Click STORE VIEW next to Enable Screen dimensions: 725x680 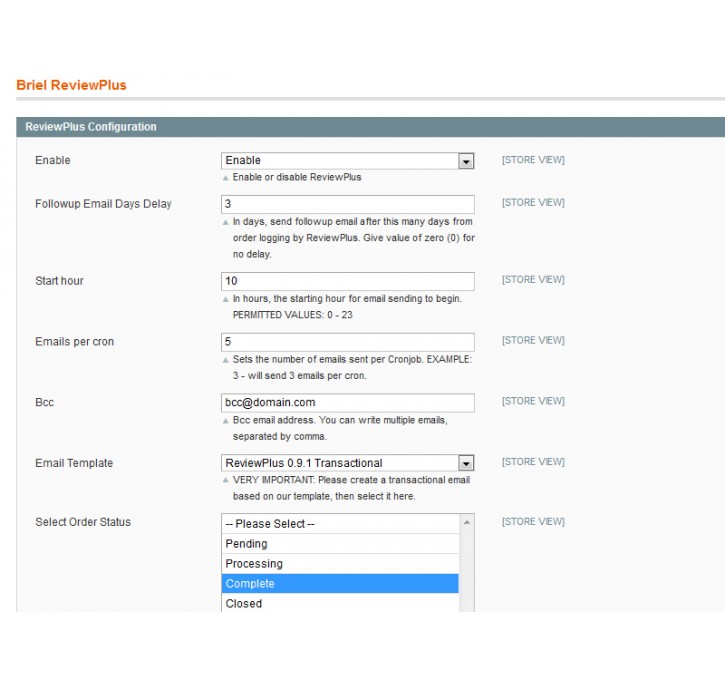click(533, 160)
